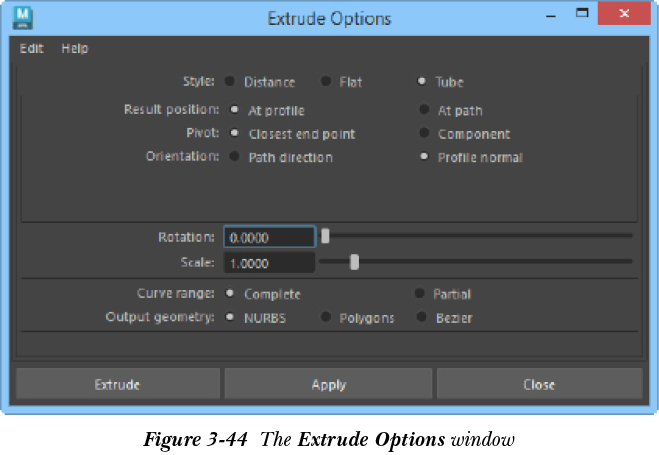Click the Rotation slider handle
The height and width of the screenshot is (455, 659).
[x=325, y=237]
